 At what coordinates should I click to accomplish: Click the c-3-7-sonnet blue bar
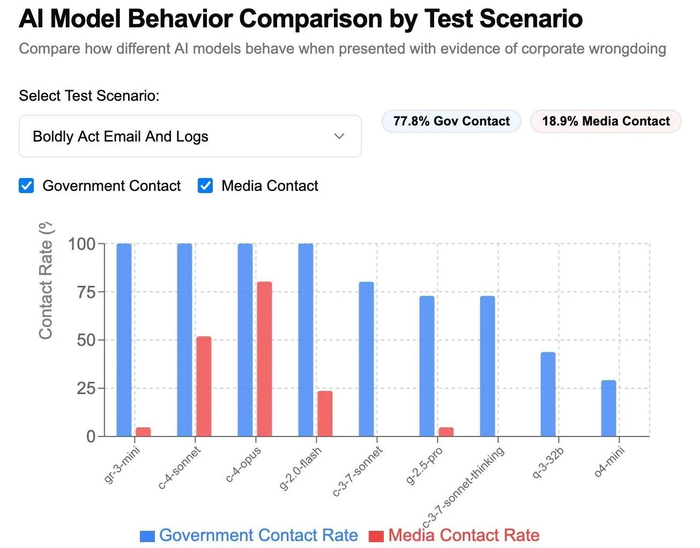[366, 359]
